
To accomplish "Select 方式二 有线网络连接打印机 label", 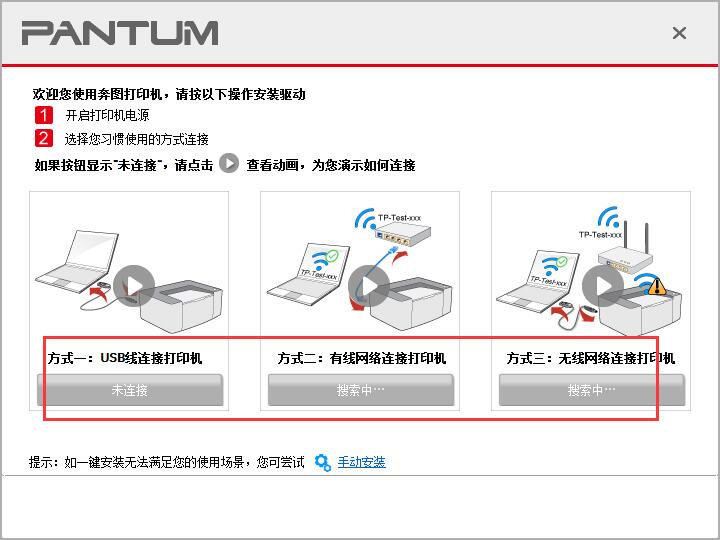I will point(361,358).
